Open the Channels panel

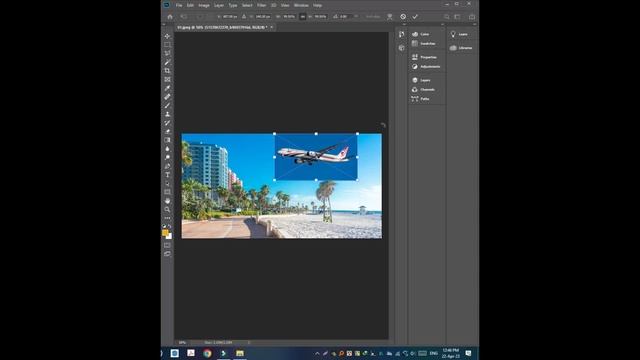[x=427, y=89]
